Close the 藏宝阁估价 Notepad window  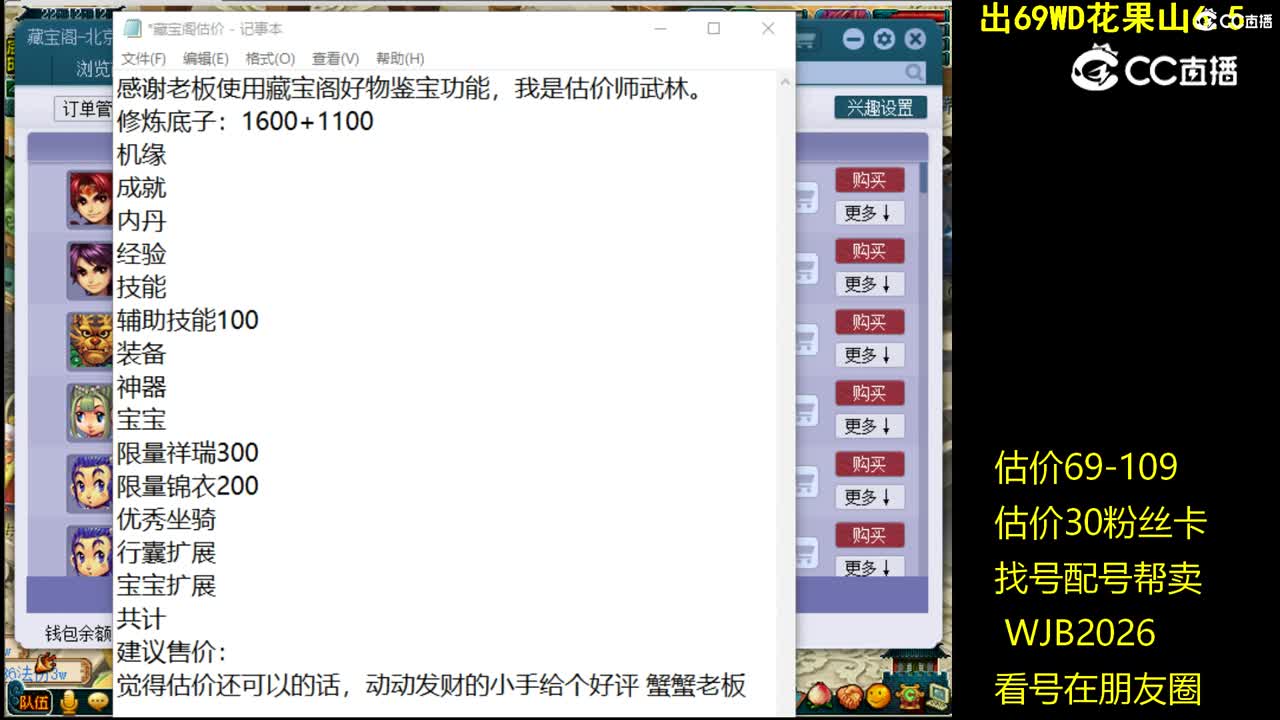coord(768,29)
